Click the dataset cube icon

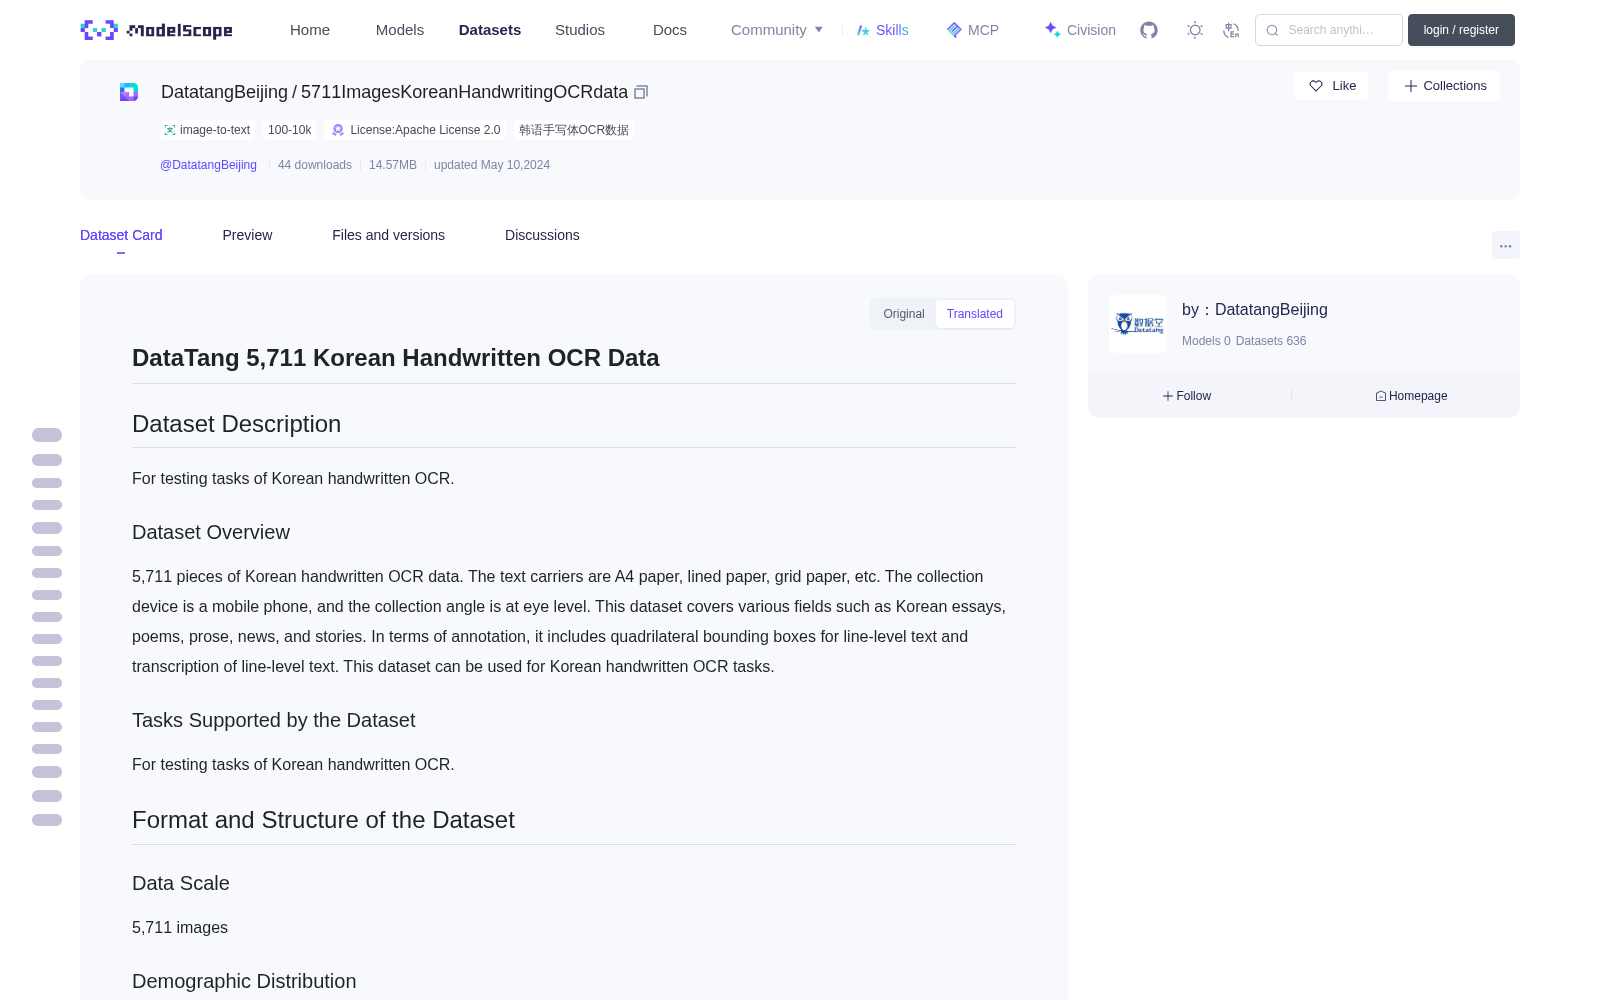coord(129,92)
